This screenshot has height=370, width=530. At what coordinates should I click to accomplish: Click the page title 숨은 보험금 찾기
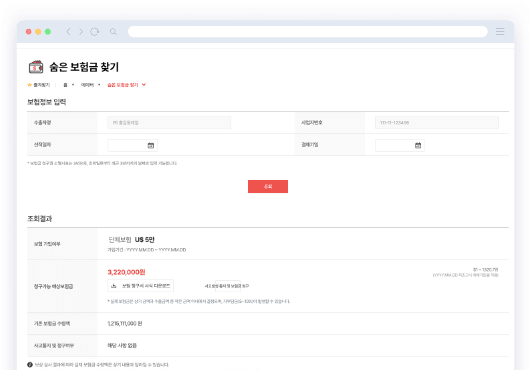(84, 67)
